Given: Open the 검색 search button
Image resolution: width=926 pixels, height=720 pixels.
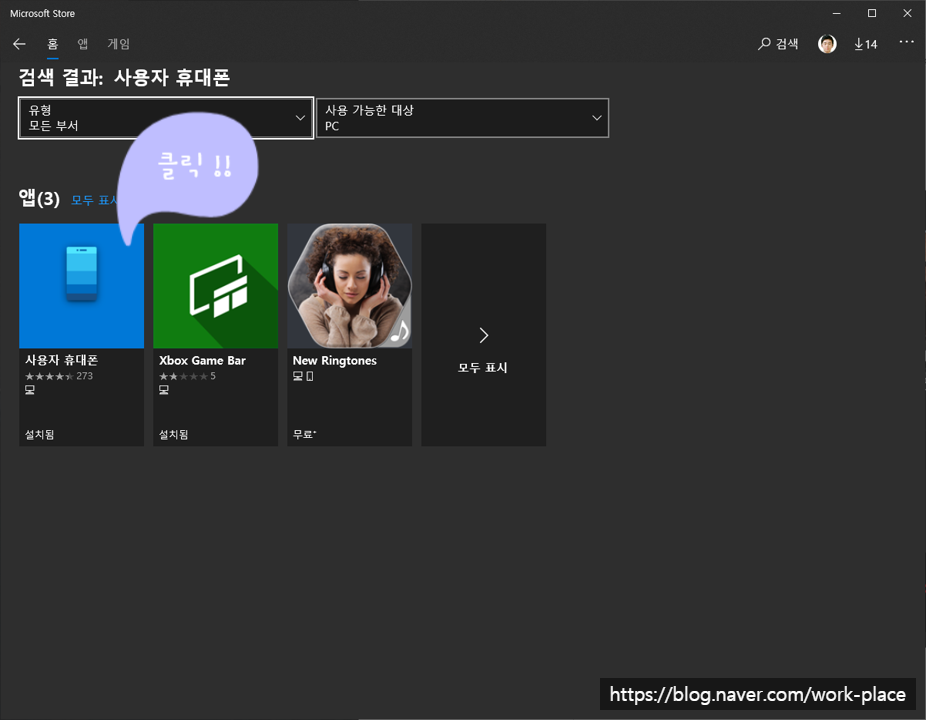Looking at the screenshot, I should pos(778,44).
